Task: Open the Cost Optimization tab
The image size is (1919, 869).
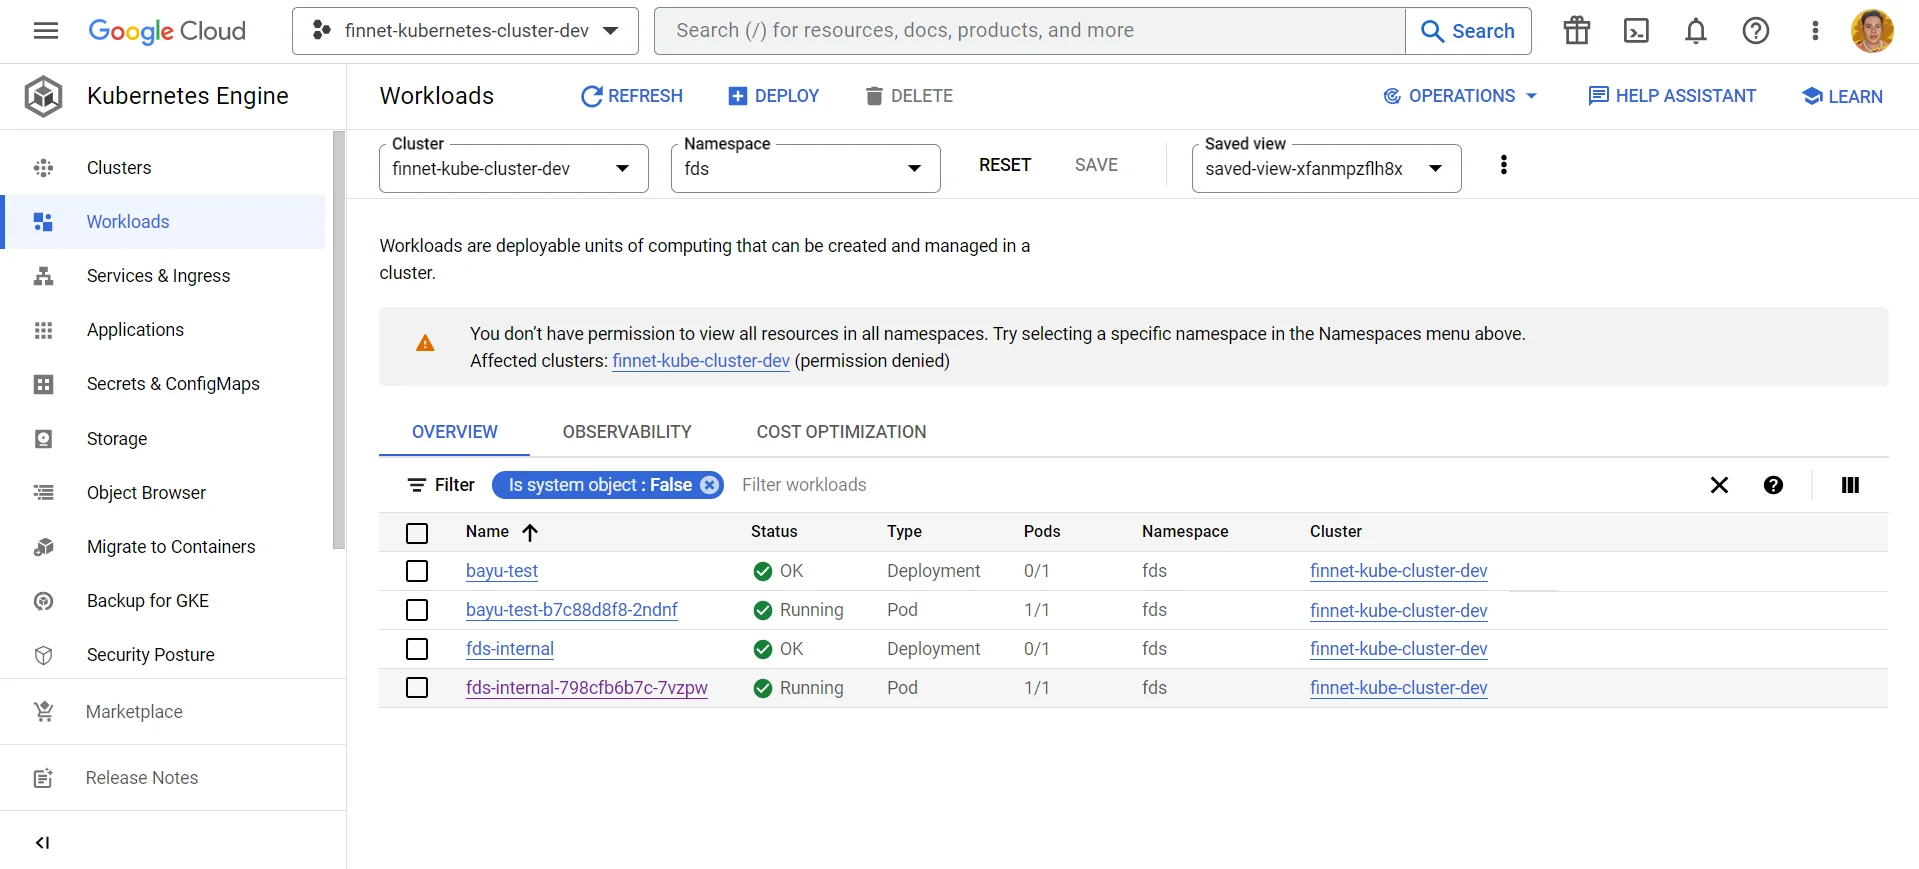Action: [x=841, y=432]
